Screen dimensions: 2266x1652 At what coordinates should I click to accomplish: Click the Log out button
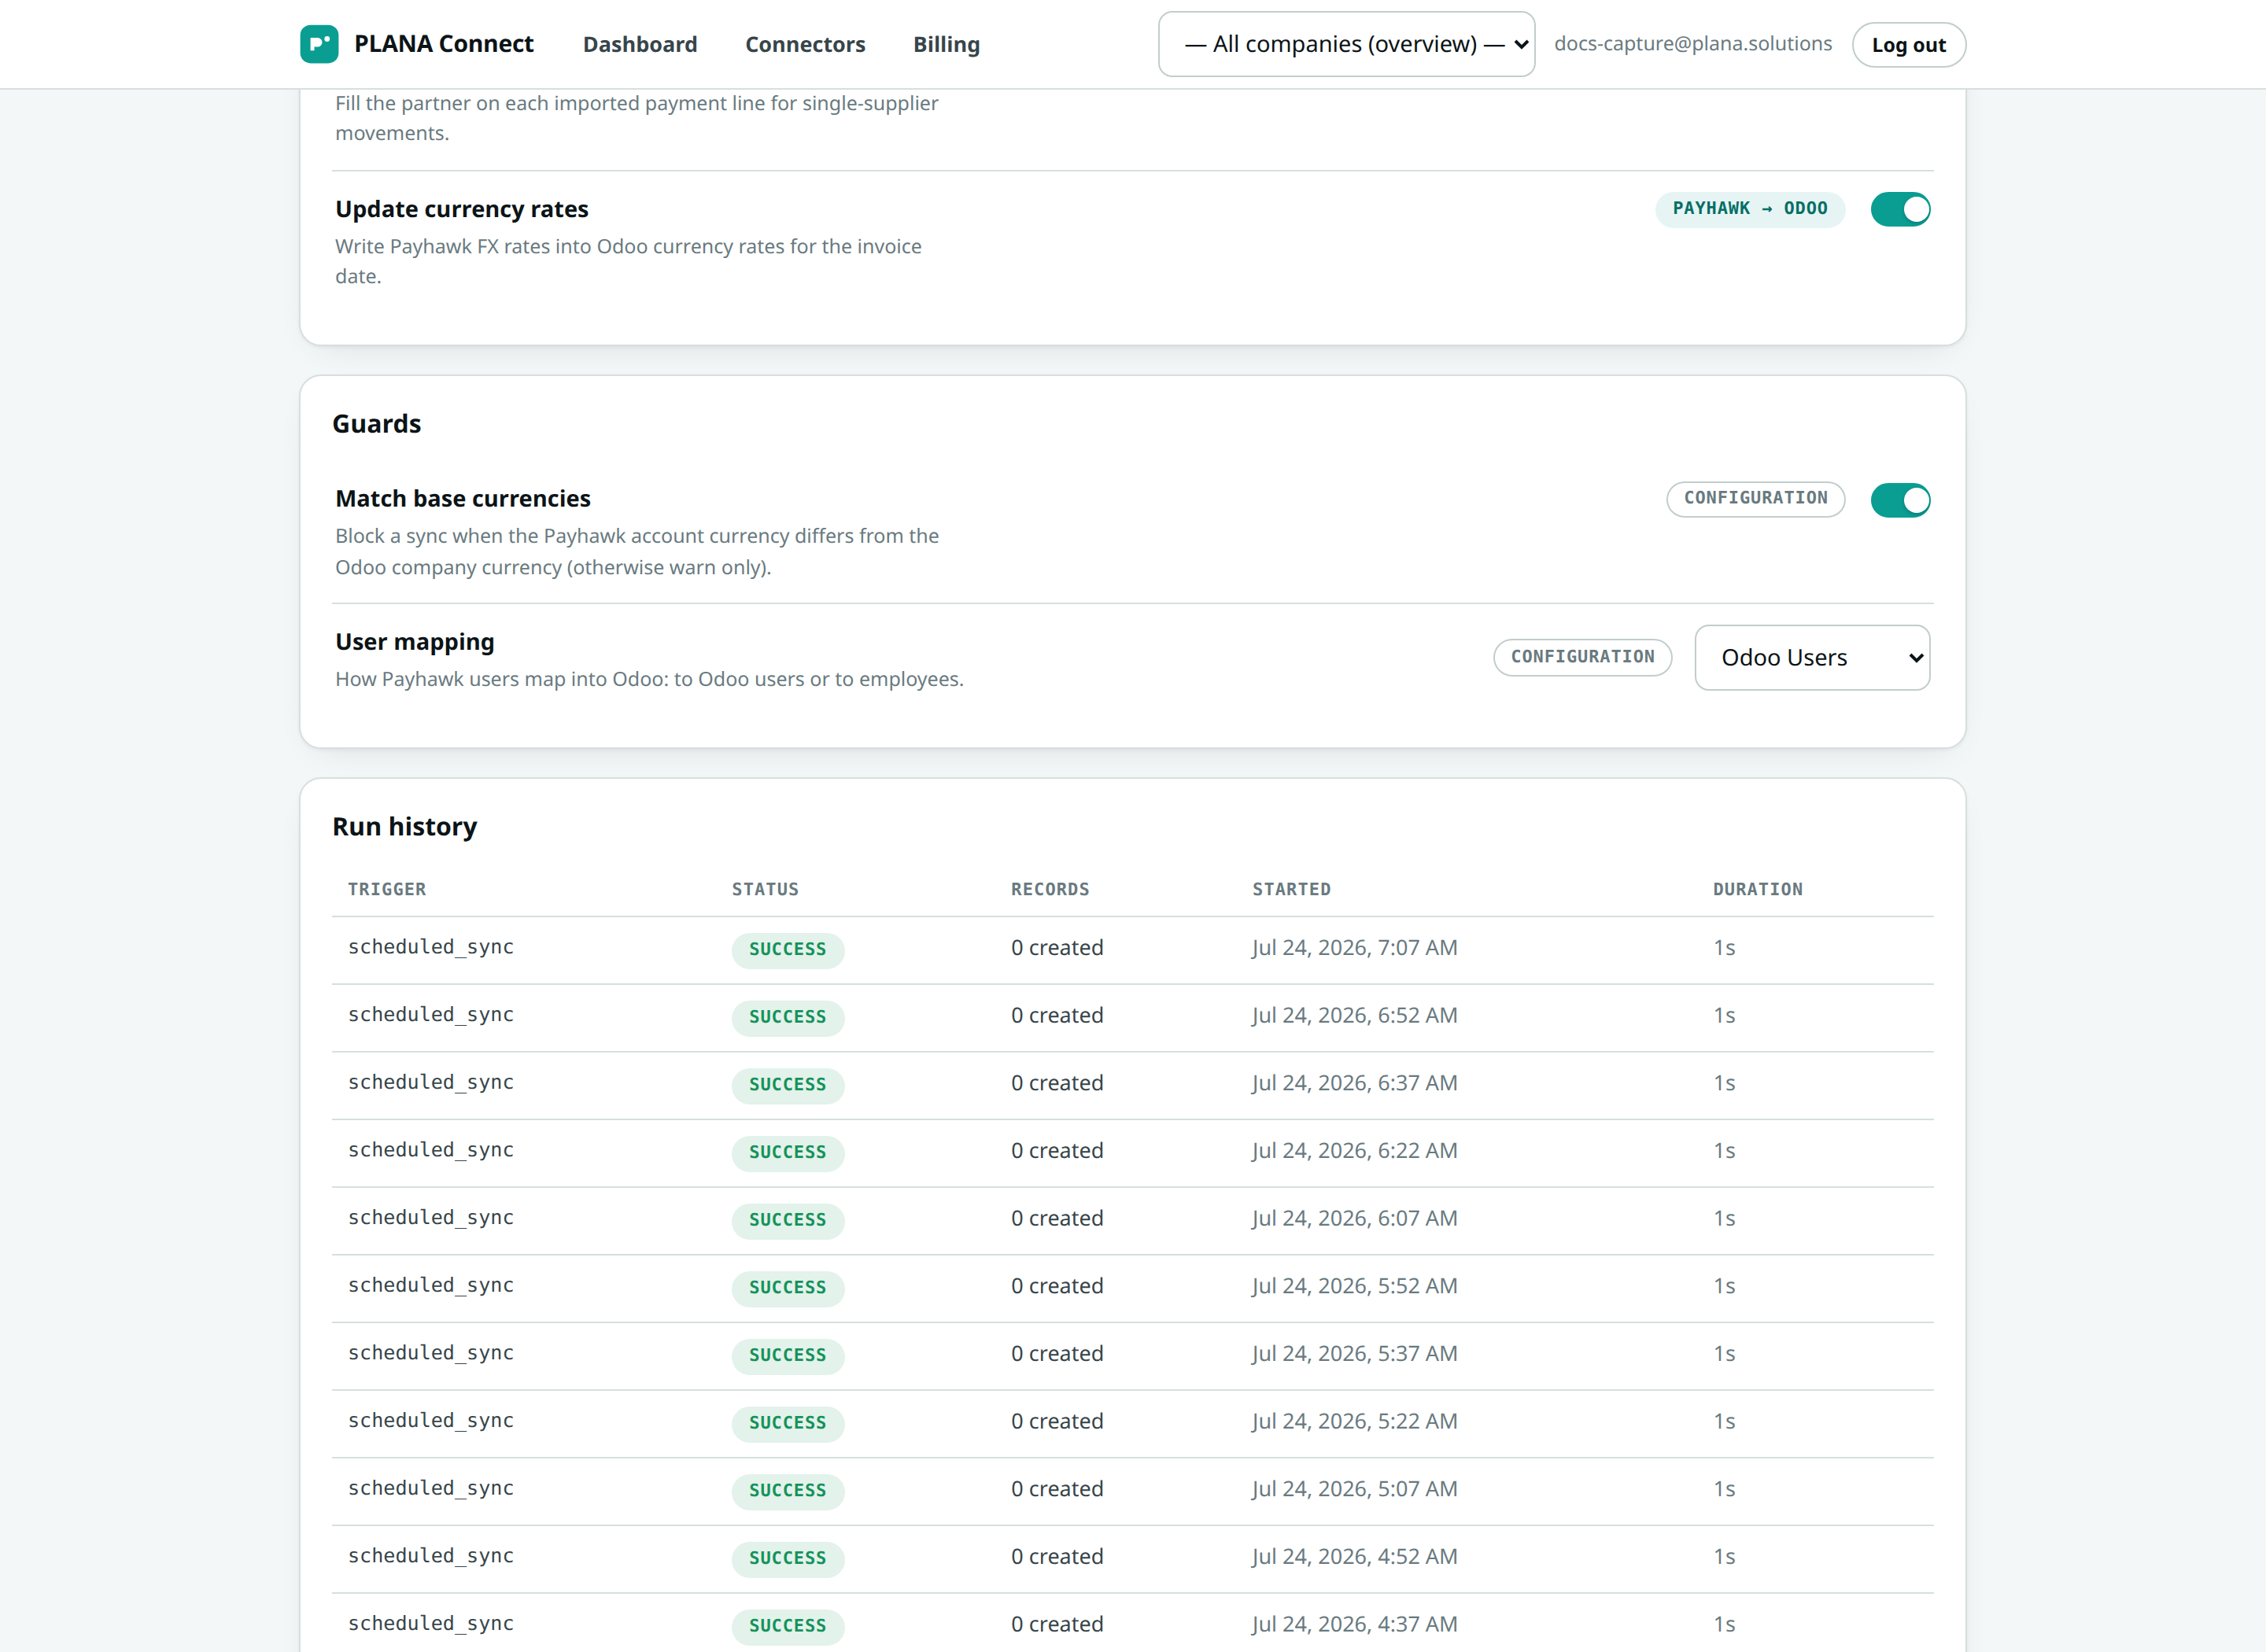tap(1908, 45)
